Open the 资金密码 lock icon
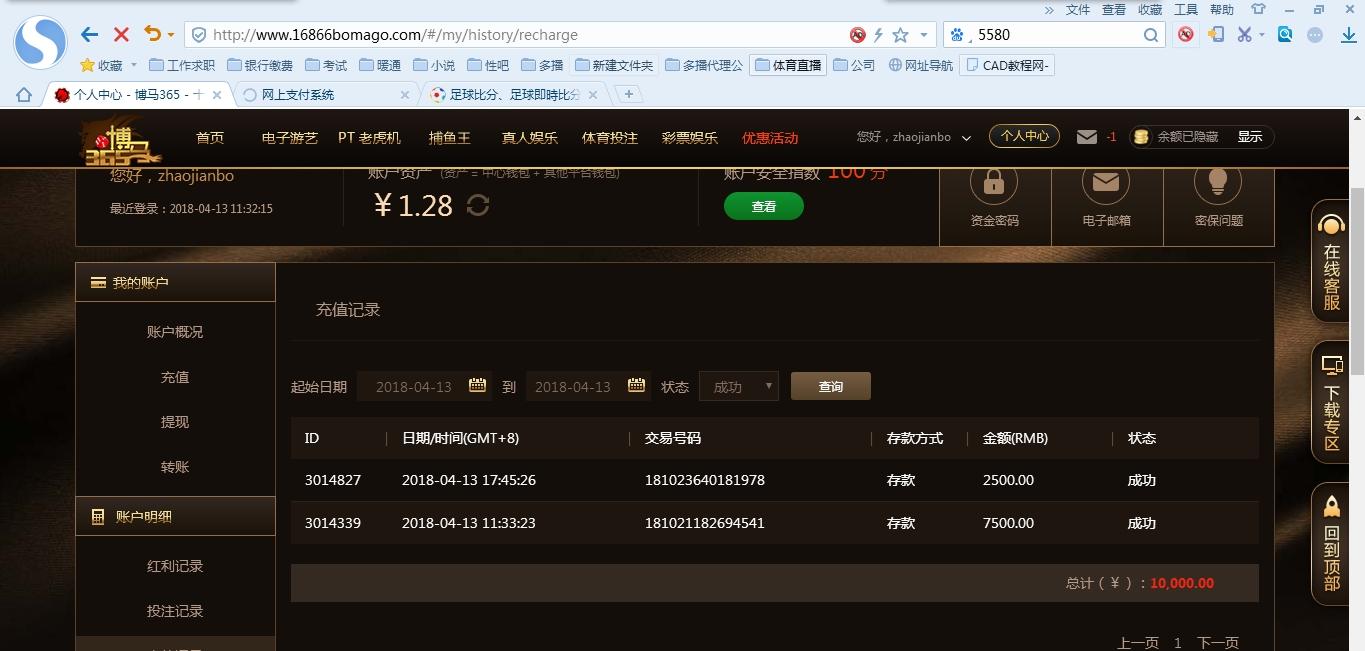Viewport: 1365px width, 651px height. [x=994, y=184]
